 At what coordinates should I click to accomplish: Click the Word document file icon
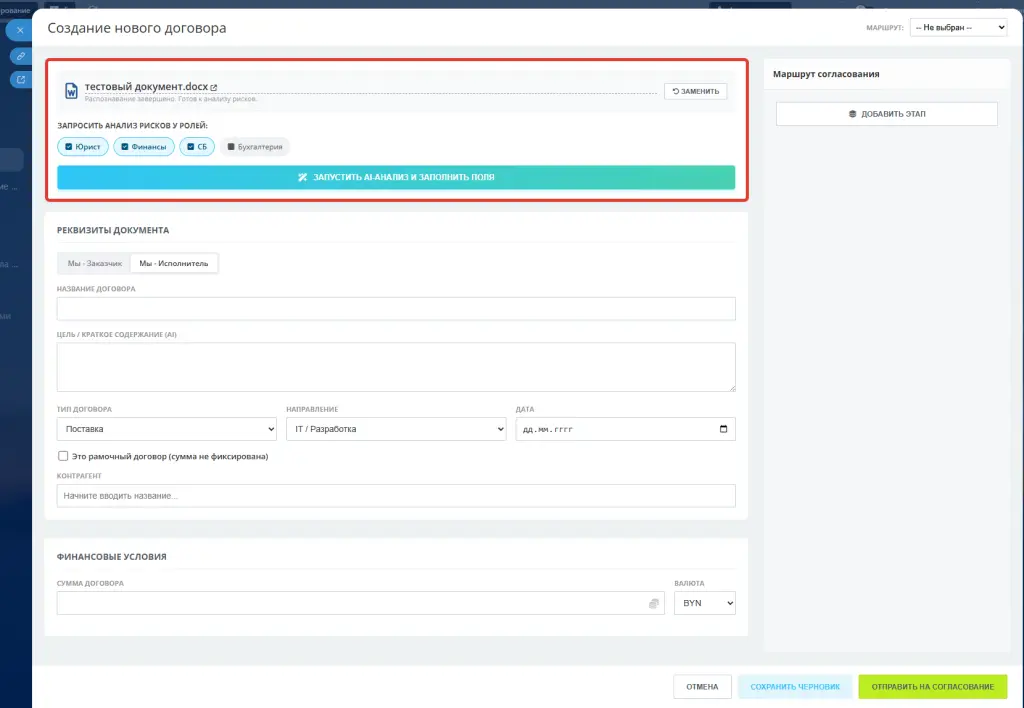(x=71, y=91)
